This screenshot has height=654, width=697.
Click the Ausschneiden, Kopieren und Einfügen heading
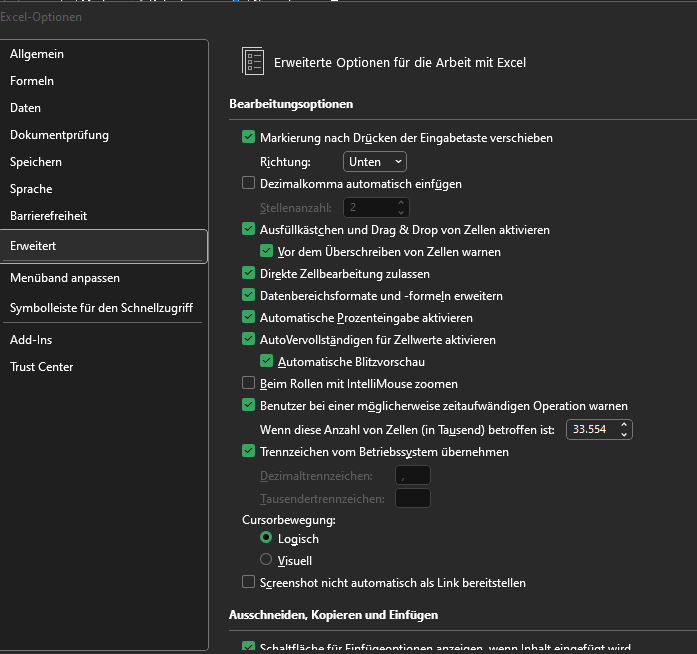[333, 615]
